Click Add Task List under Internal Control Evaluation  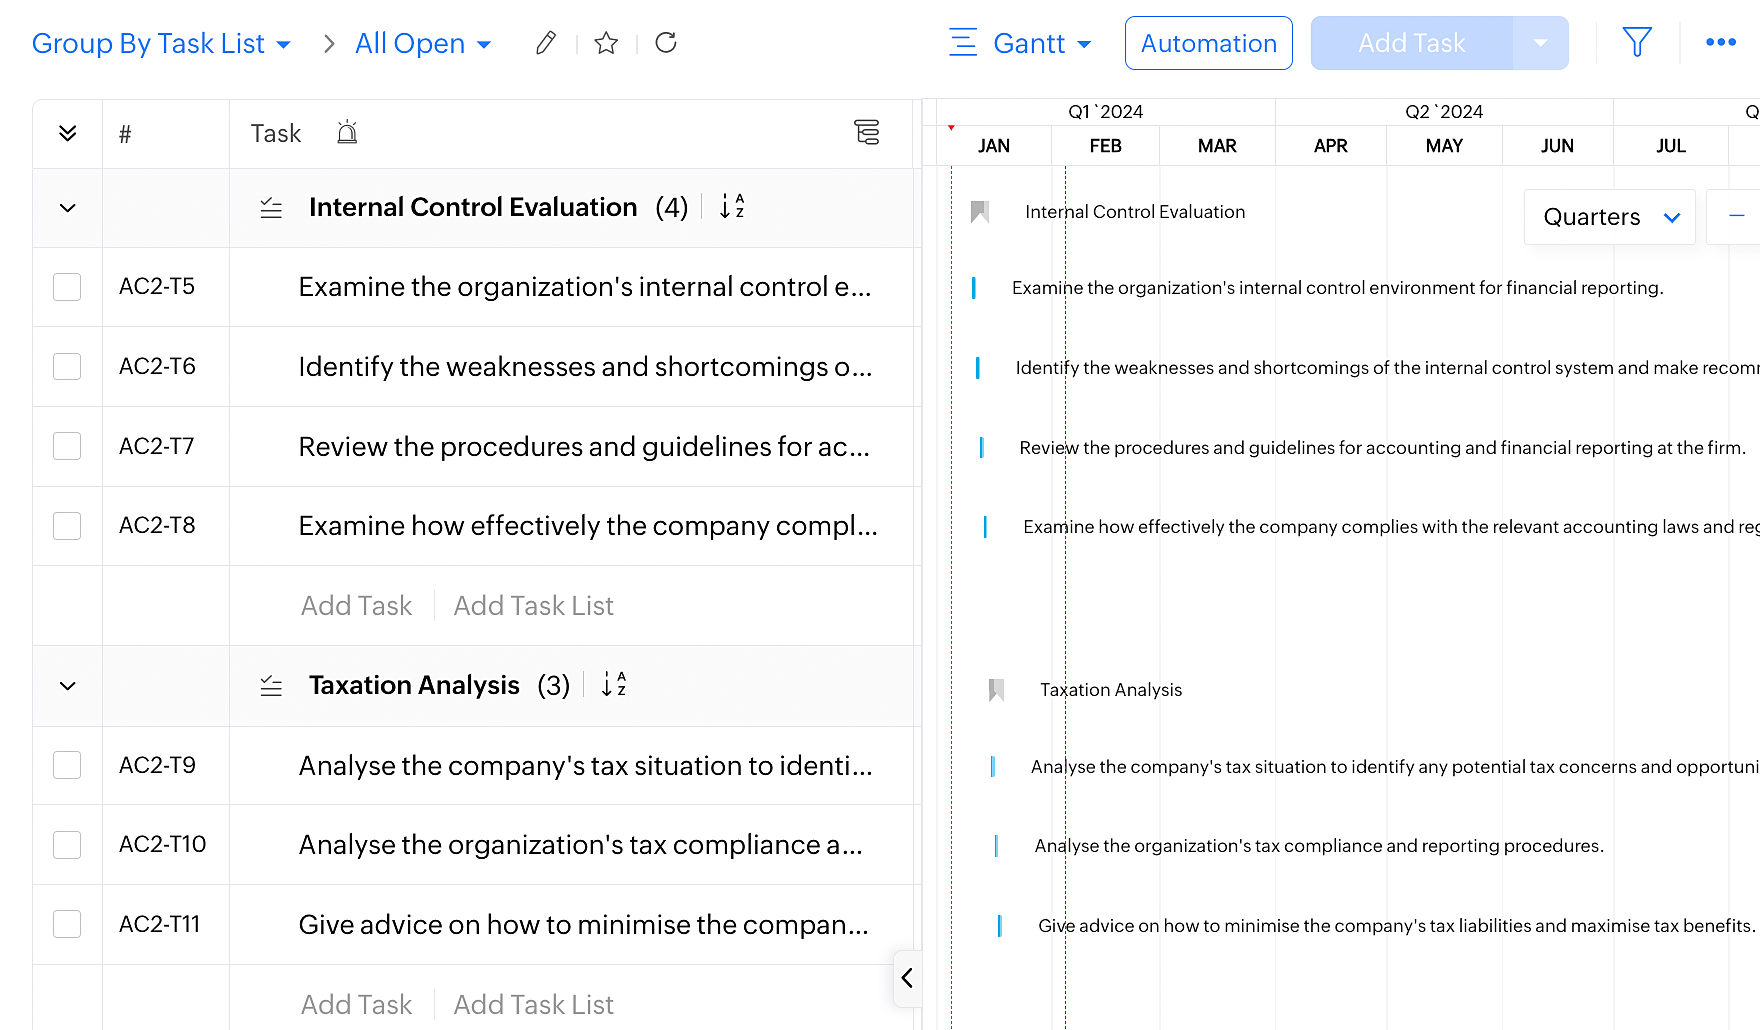[x=533, y=606]
